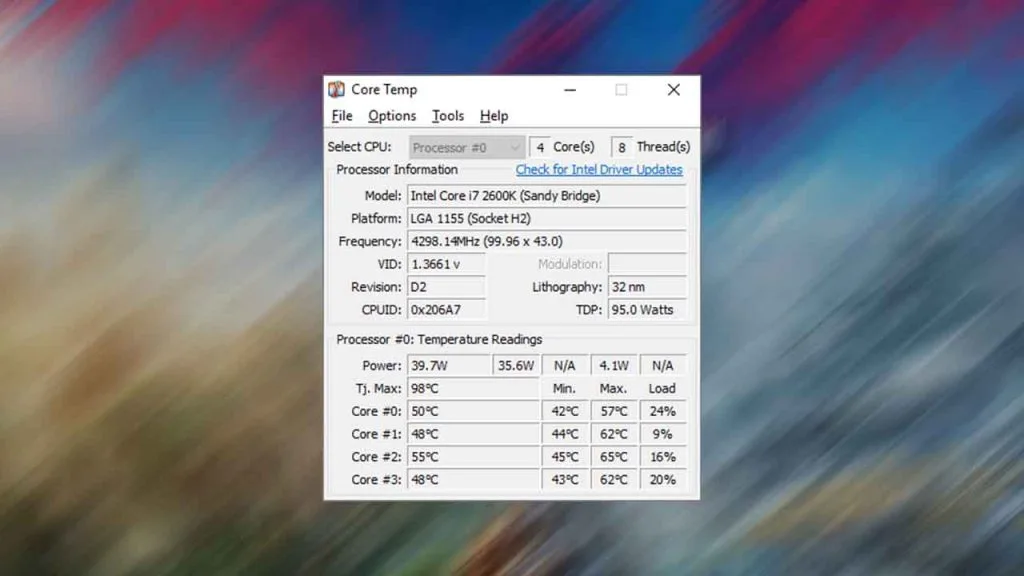Viewport: 1024px width, 576px height.
Task: Close the Core Temp window
Action: click(x=673, y=90)
